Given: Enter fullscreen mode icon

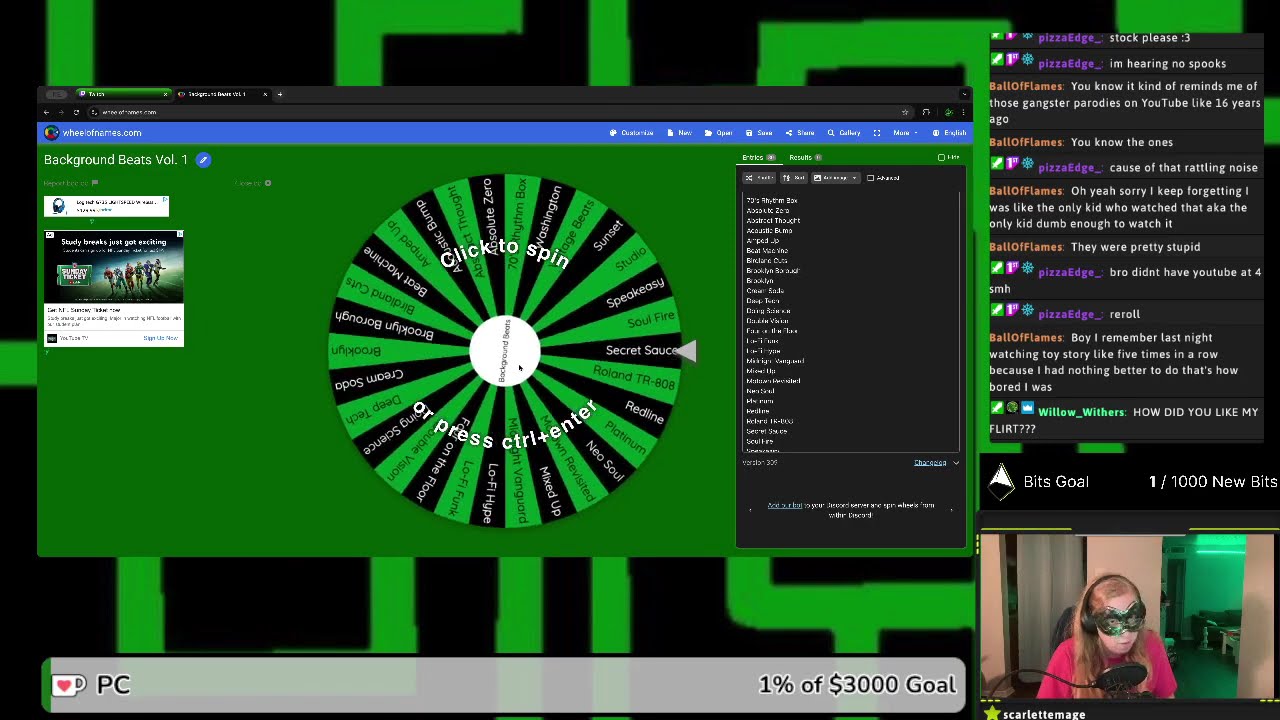Looking at the screenshot, I should [x=877, y=133].
